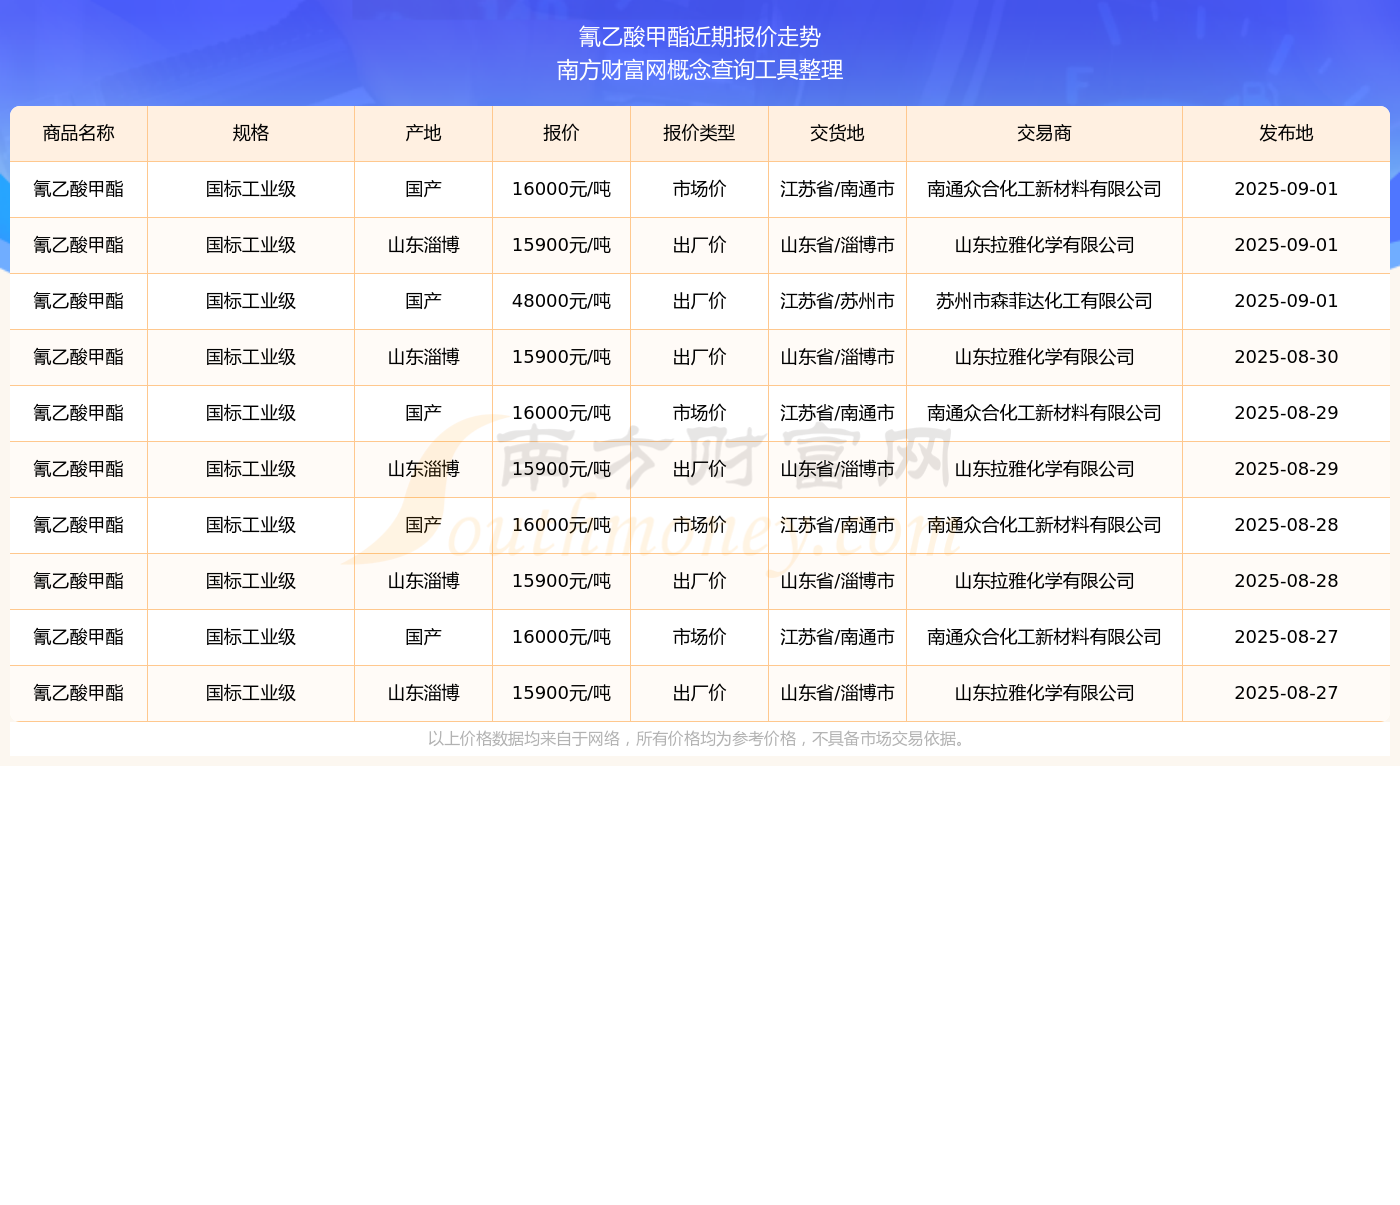Select the 交易商 column header

pos(1045,133)
